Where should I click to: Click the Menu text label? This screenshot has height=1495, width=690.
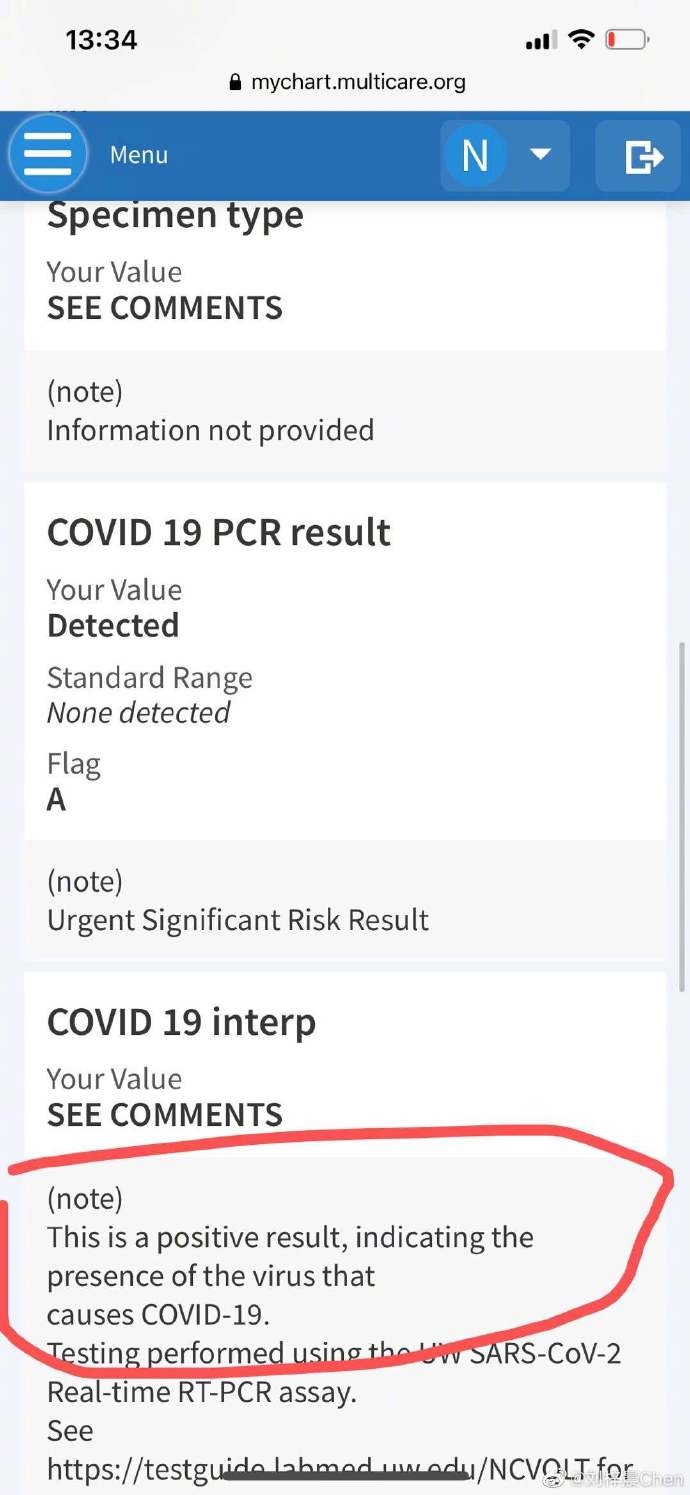pyautogui.click(x=139, y=155)
